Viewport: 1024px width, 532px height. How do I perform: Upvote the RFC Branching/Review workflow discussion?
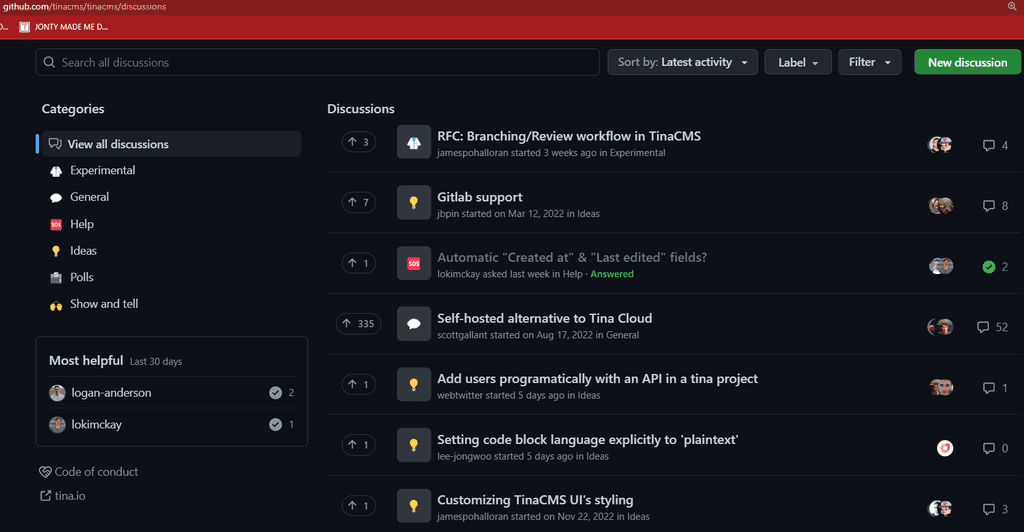click(358, 142)
